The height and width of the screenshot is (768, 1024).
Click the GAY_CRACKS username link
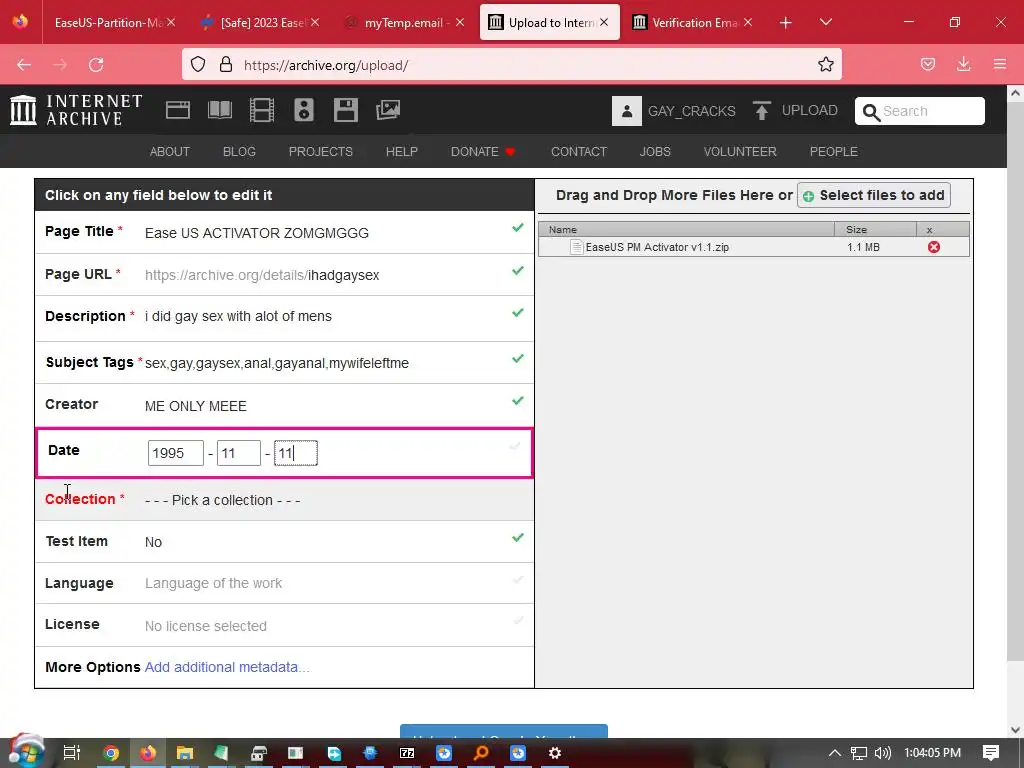coord(692,111)
